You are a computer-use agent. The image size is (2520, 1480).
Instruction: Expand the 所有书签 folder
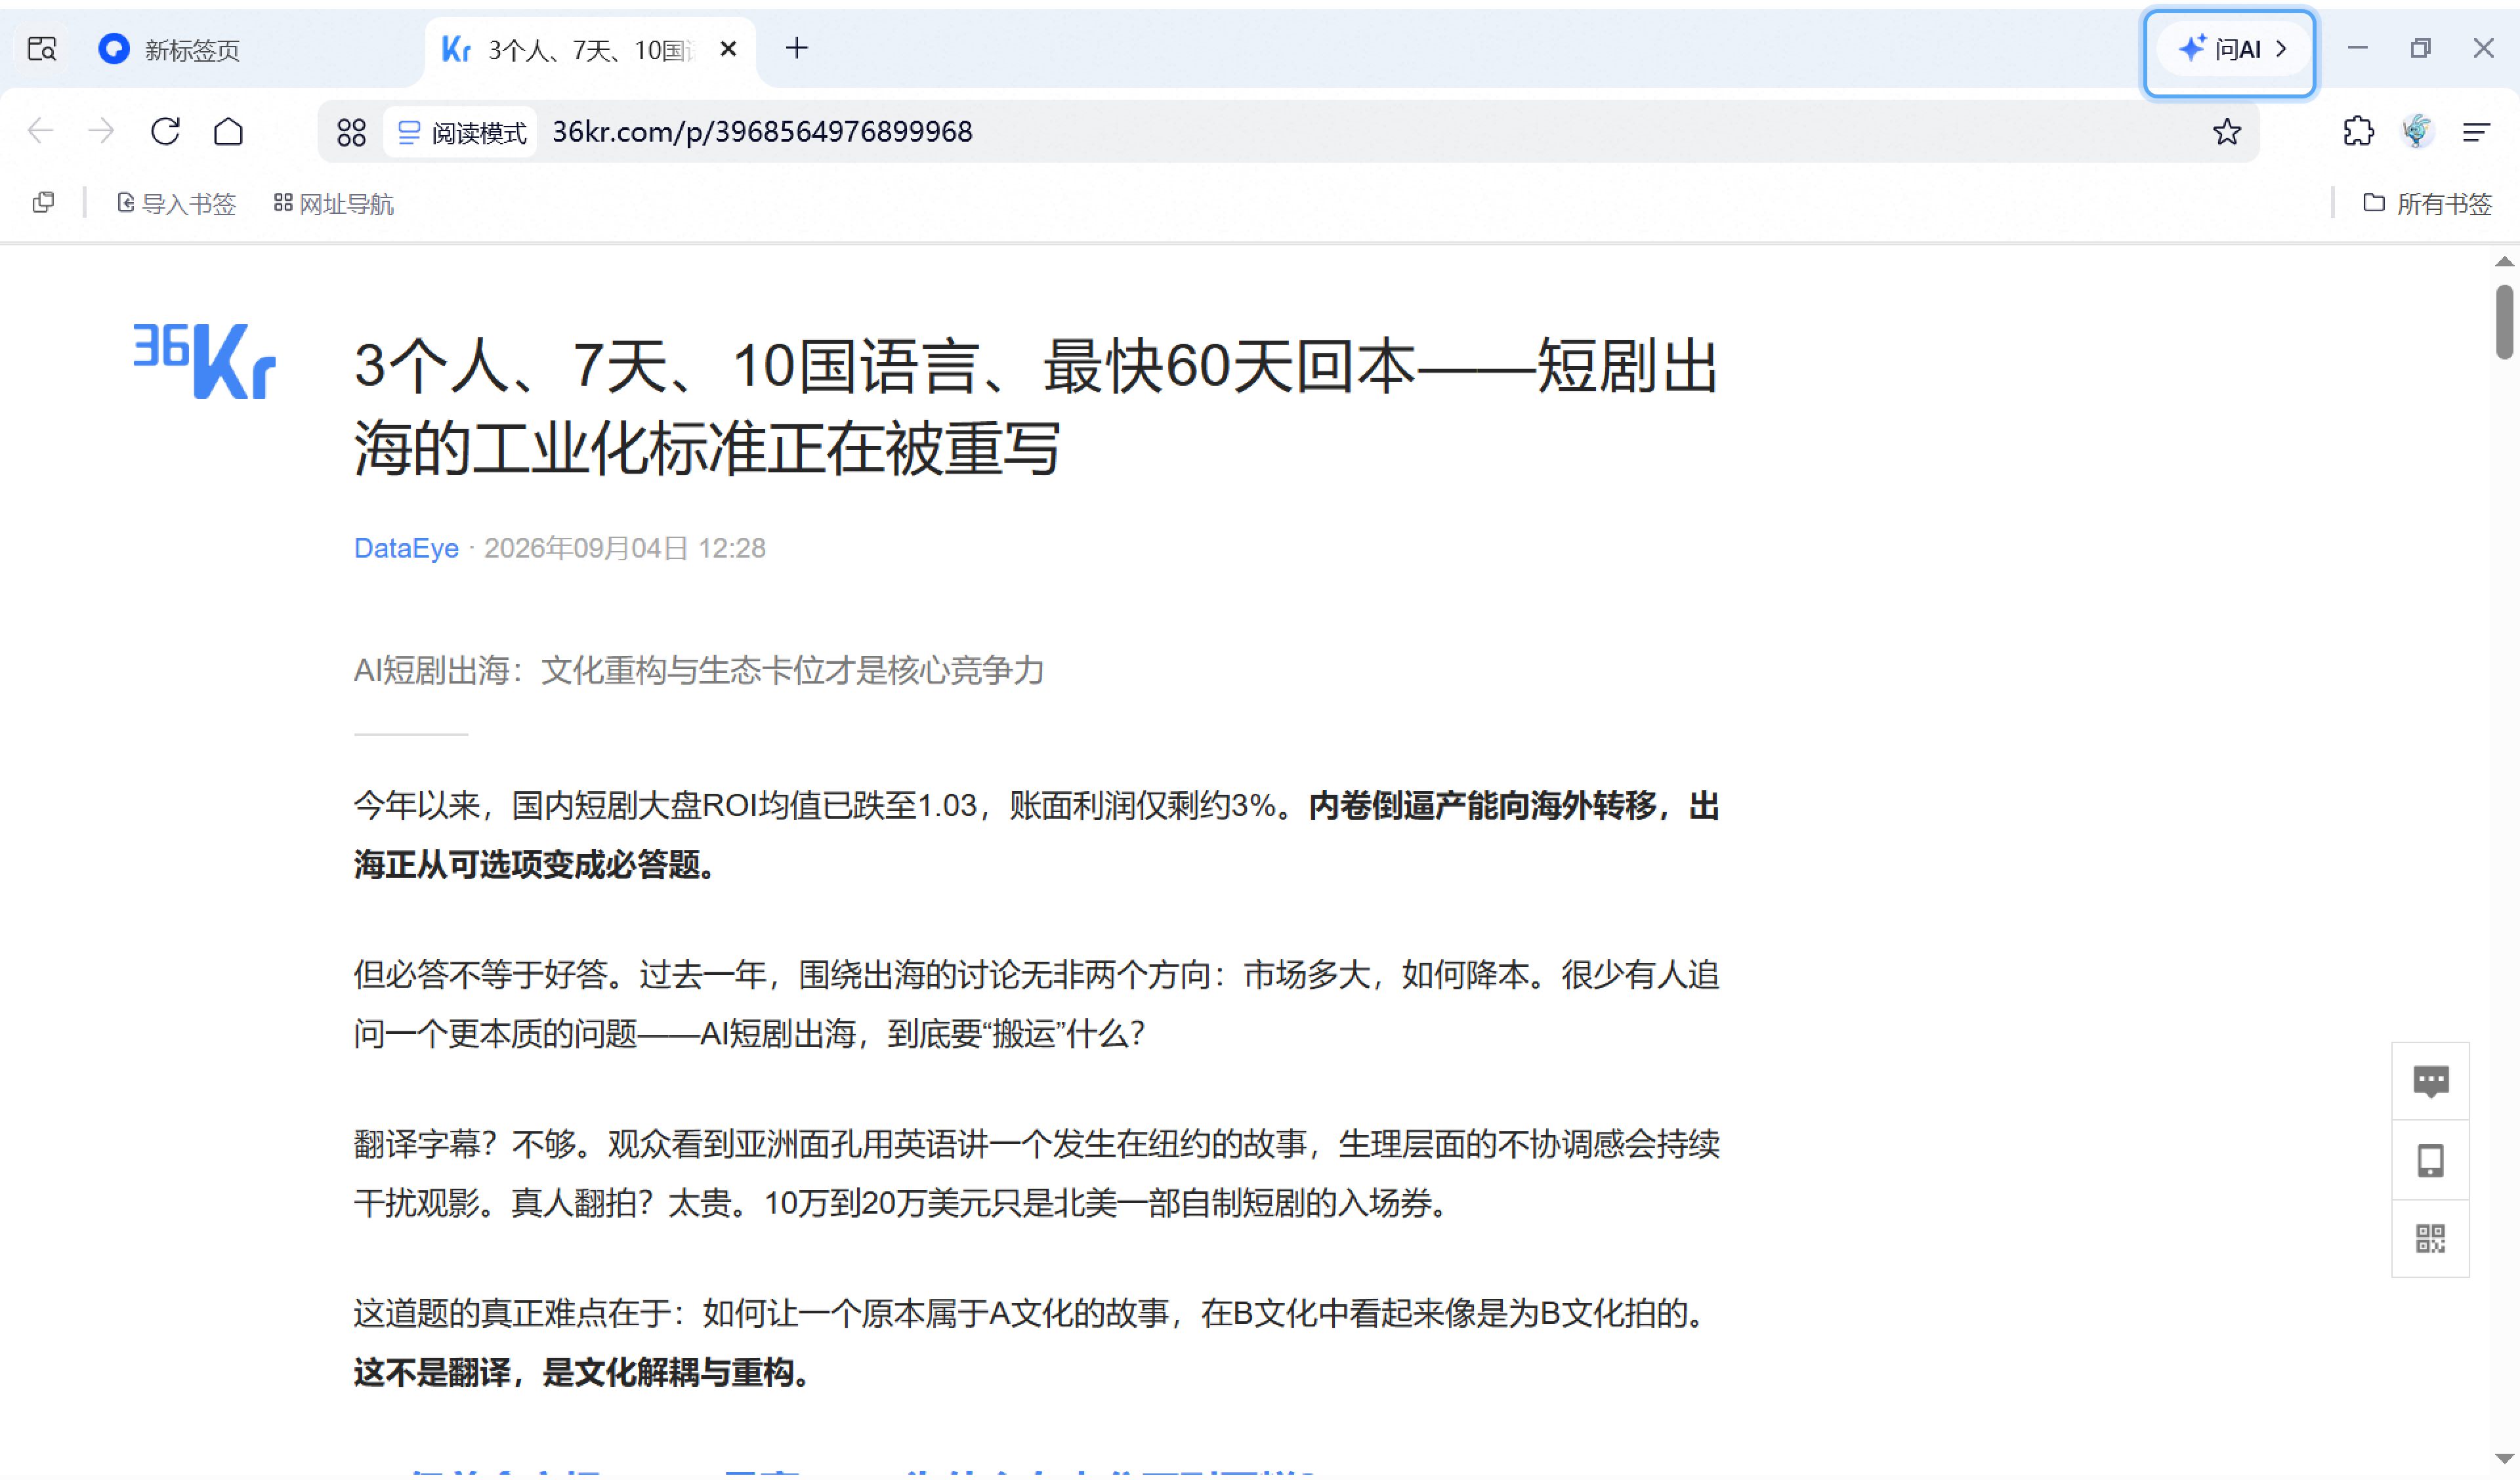[x=2427, y=203]
